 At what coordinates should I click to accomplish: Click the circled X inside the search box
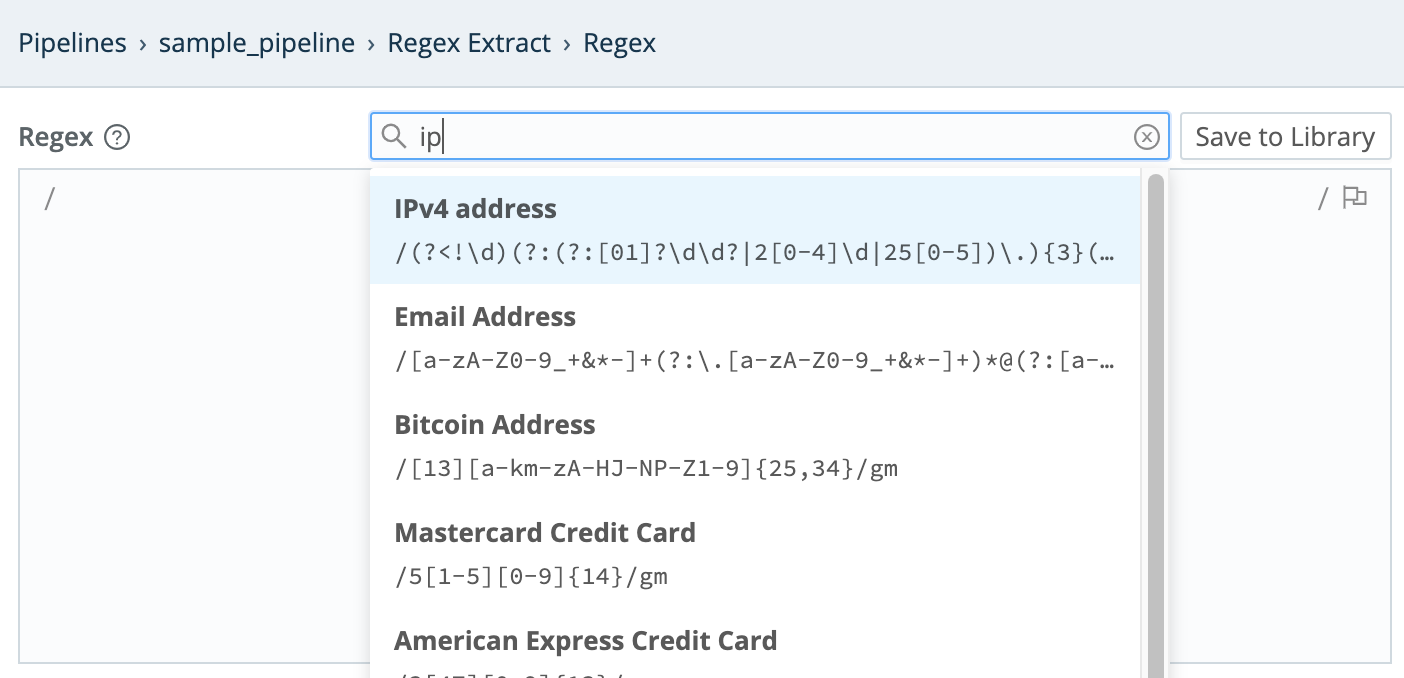pyautogui.click(x=1146, y=136)
